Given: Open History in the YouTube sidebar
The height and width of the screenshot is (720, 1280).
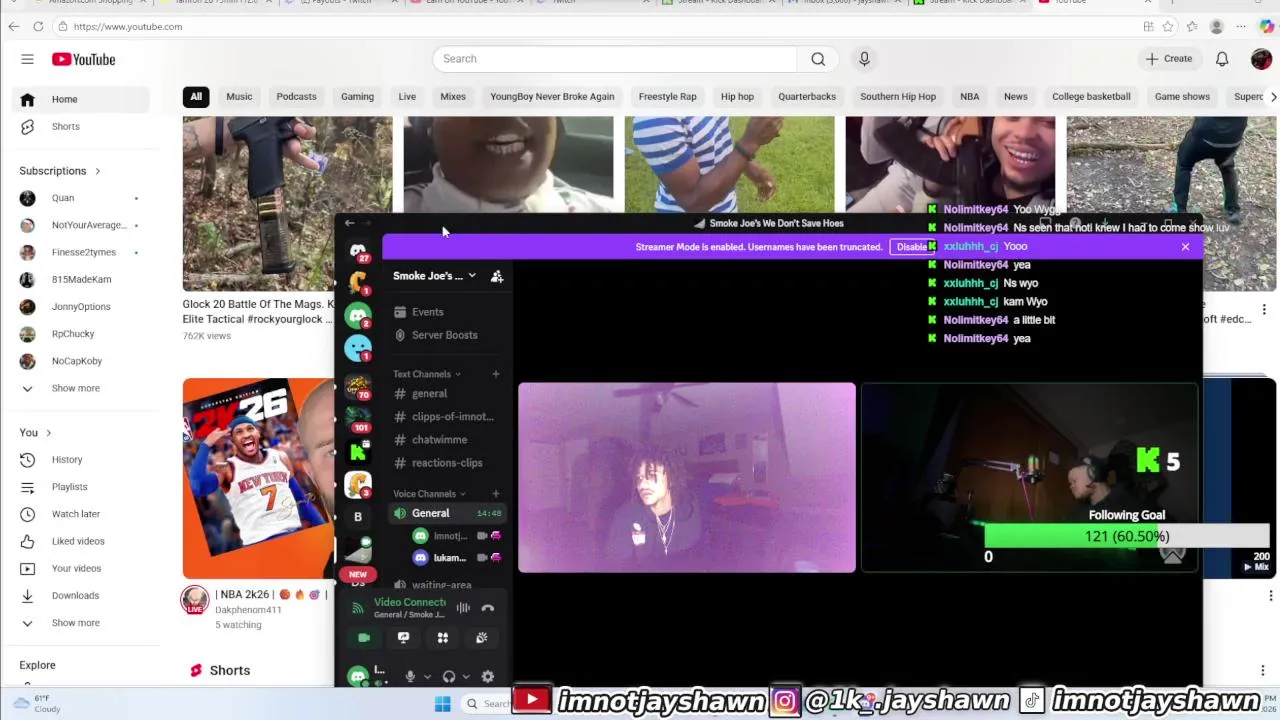Looking at the screenshot, I should point(67,460).
